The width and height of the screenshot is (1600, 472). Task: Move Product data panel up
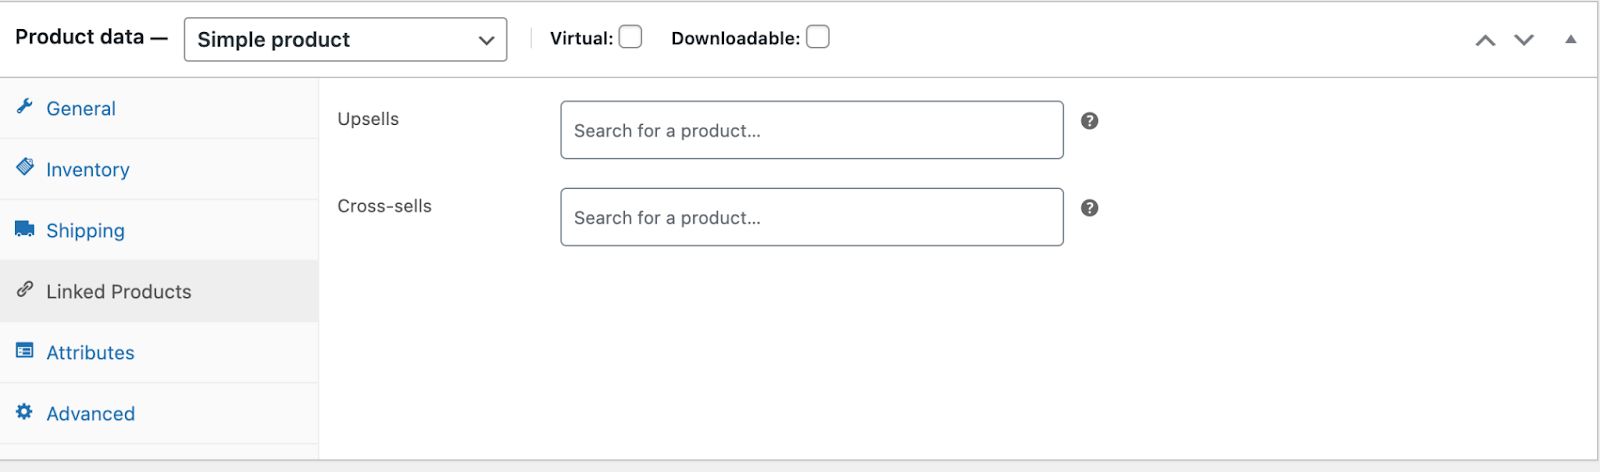point(1486,40)
